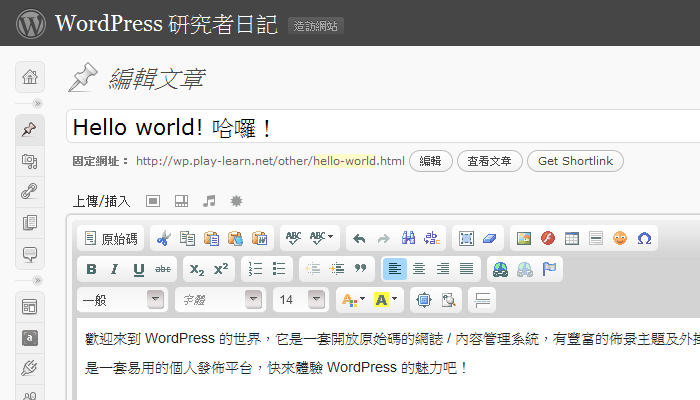Click the 造訪網站 visit site button
This screenshot has height=400, width=700.
click(x=316, y=26)
